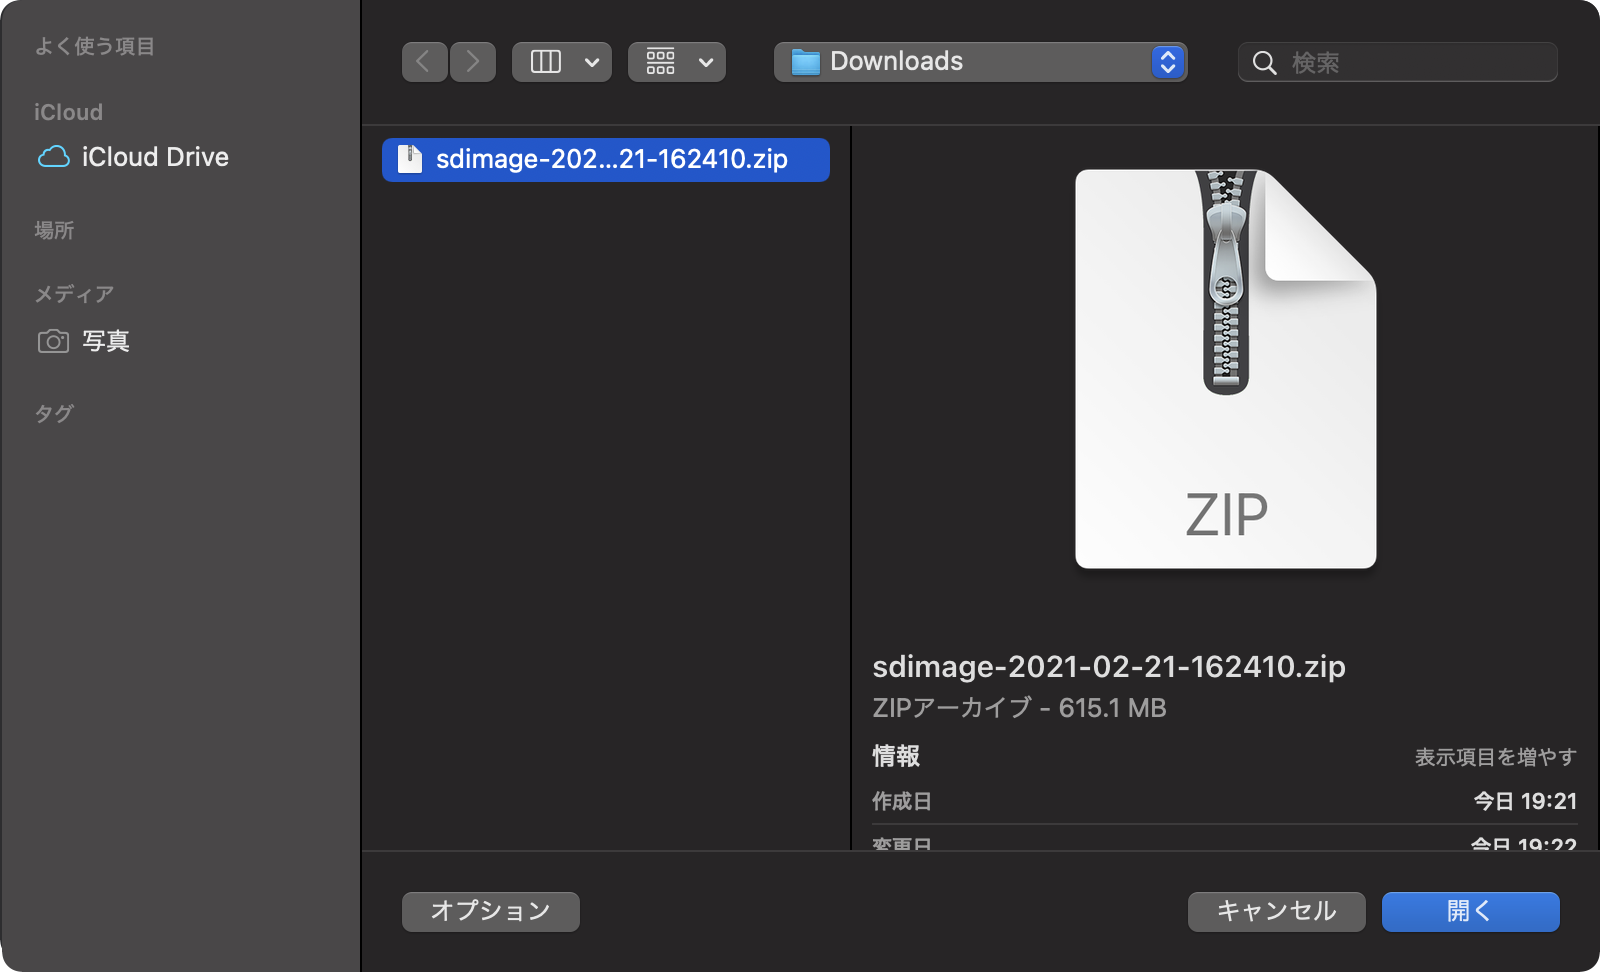
Task: Click the zip file icon in list
Action: [x=410, y=160]
